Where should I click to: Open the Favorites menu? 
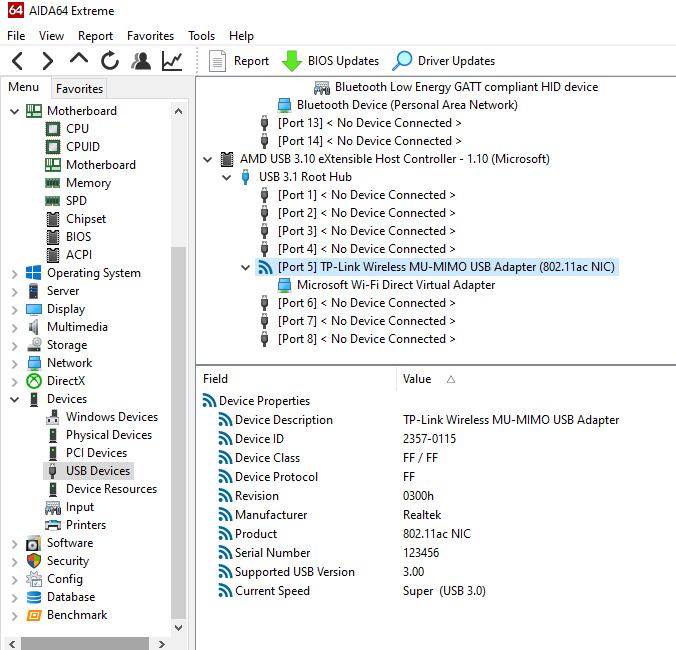point(150,36)
